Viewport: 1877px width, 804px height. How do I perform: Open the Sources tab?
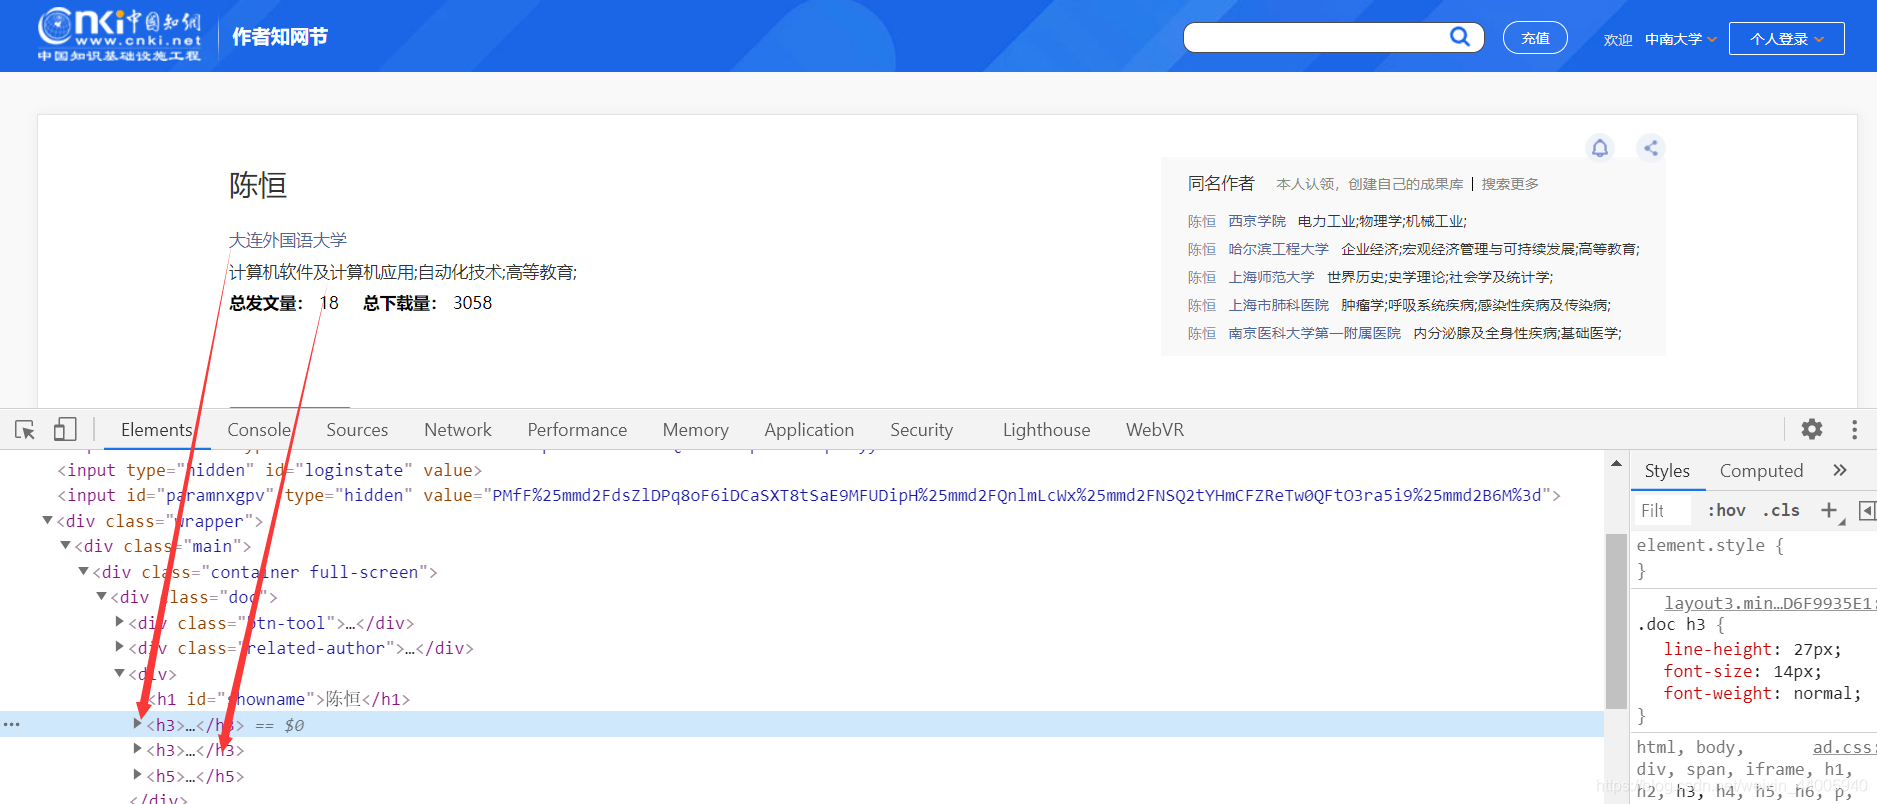(x=357, y=429)
